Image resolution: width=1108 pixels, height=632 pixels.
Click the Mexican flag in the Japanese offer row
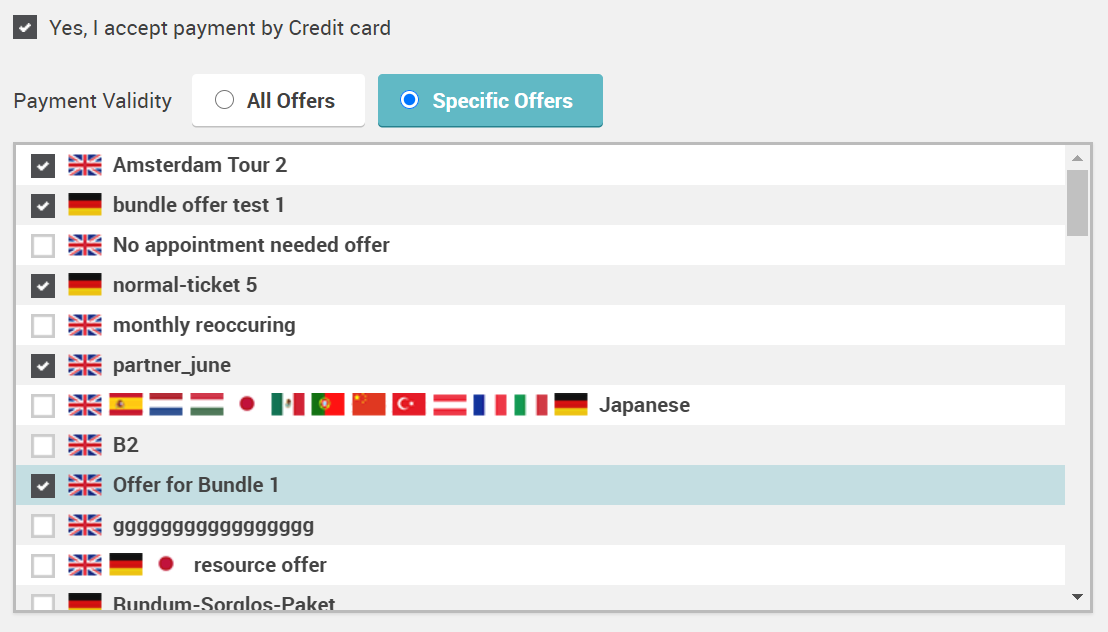pos(288,405)
